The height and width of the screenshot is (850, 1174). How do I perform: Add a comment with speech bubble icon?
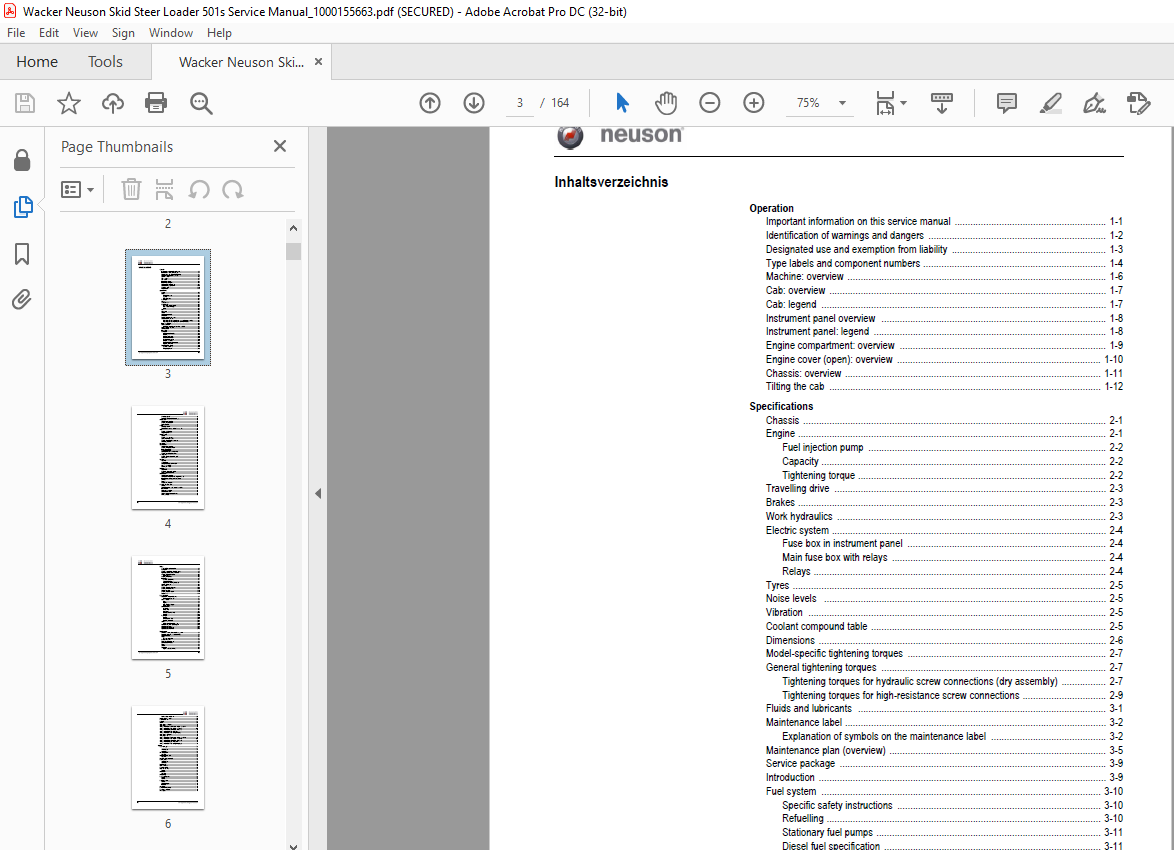point(1007,103)
